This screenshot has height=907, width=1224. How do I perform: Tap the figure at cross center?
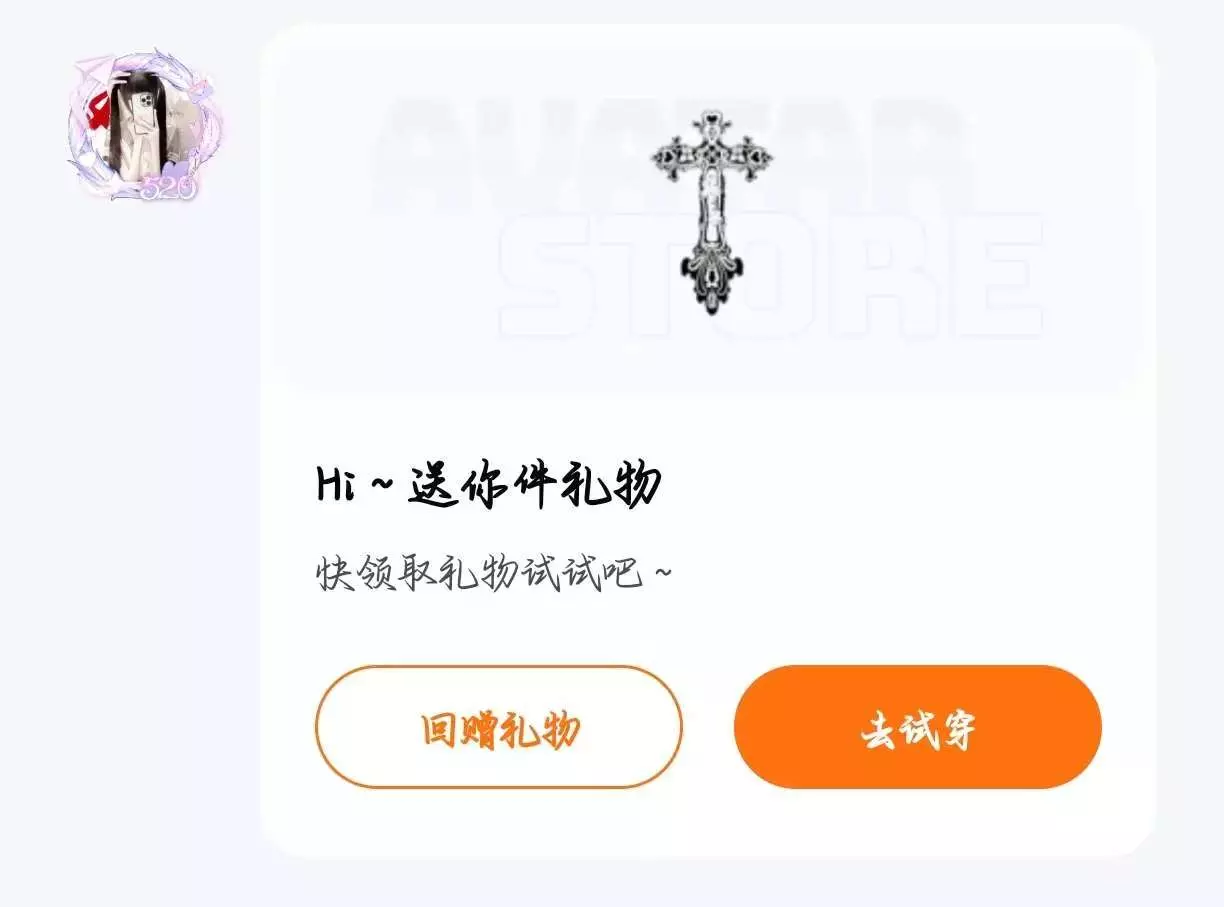click(713, 203)
